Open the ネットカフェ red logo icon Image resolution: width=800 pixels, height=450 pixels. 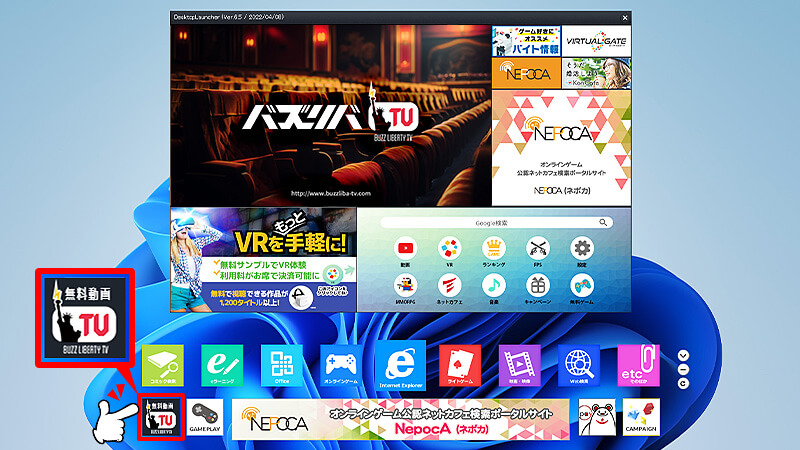(x=449, y=286)
